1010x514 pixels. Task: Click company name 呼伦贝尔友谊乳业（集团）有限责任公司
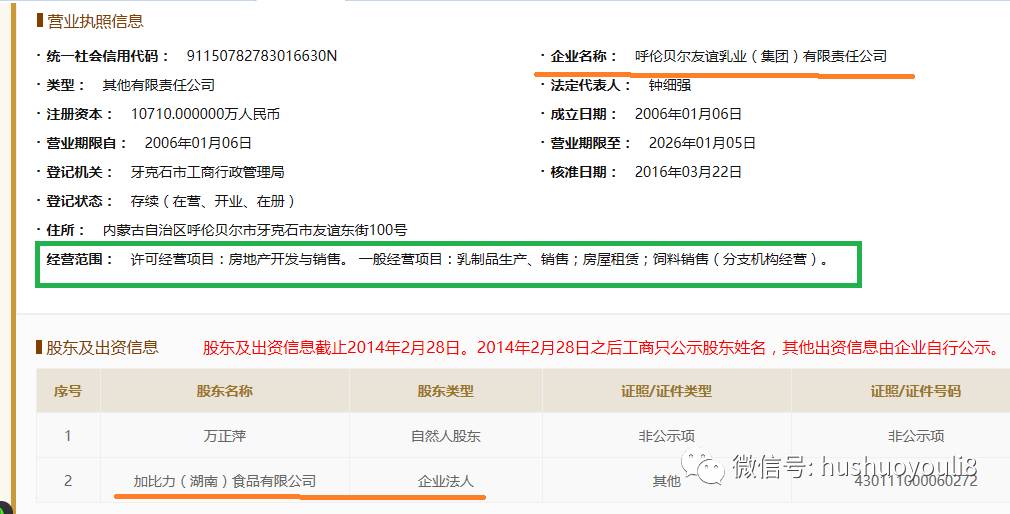(x=761, y=56)
